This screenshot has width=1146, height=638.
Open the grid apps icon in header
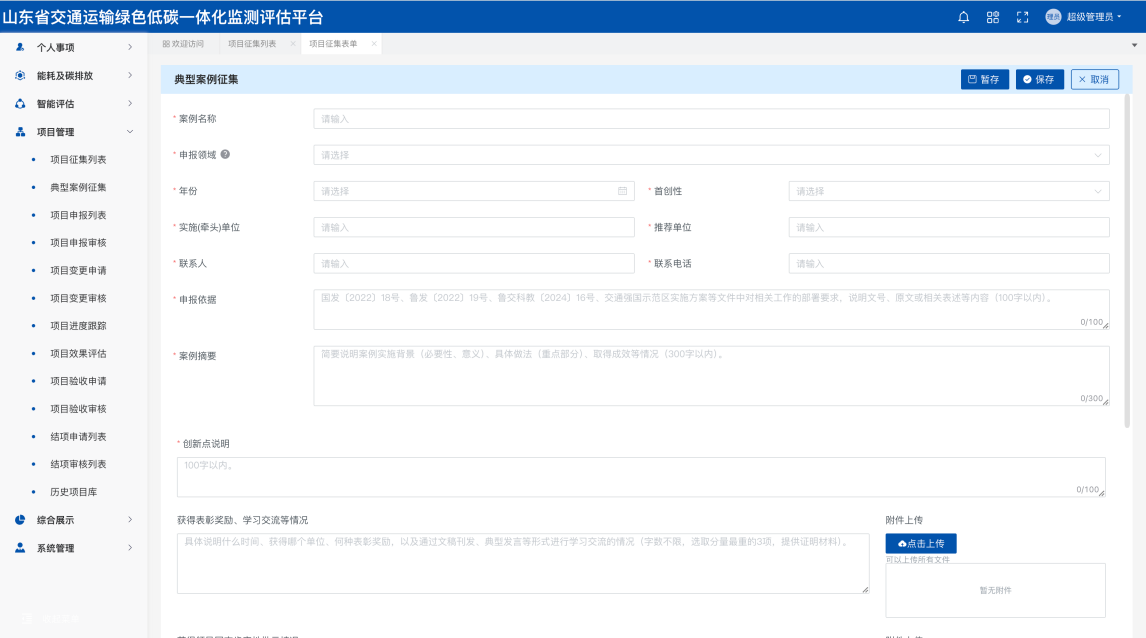point(992,17)
